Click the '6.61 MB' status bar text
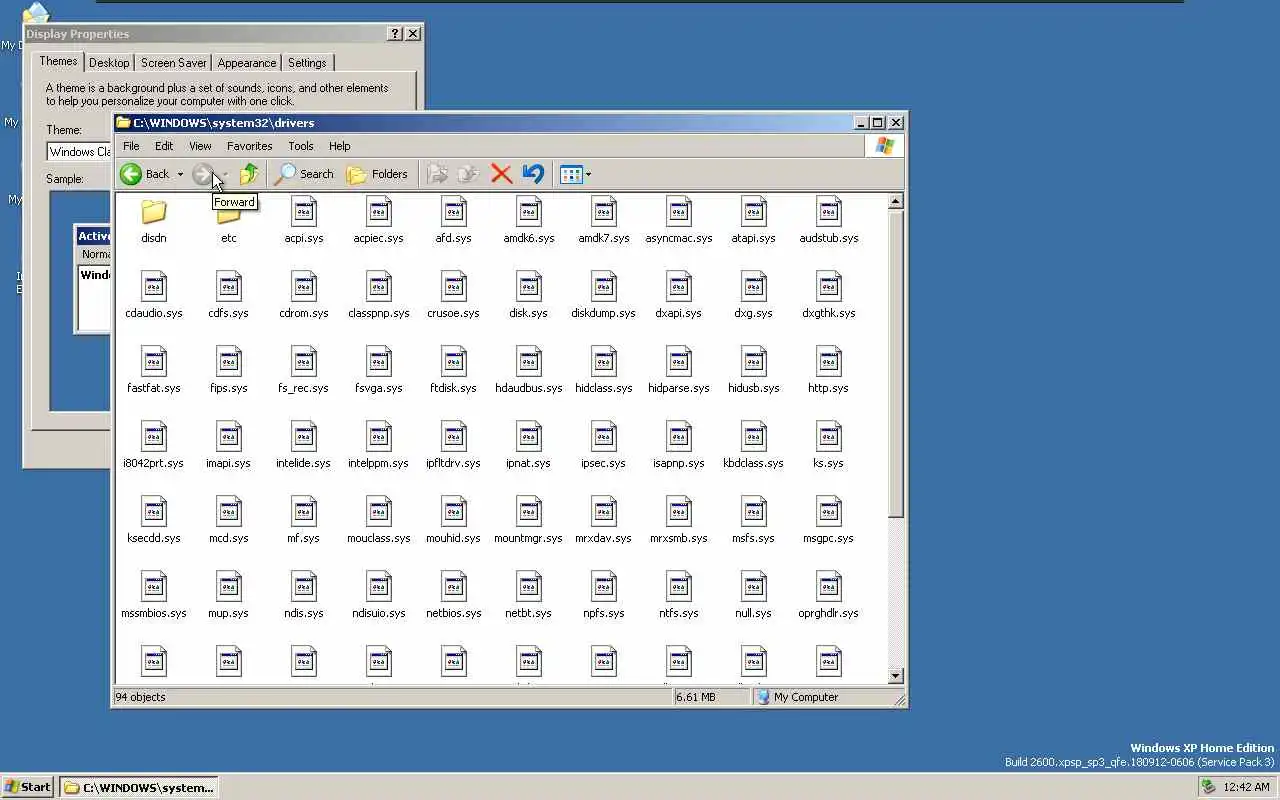Screen dimensions: 1280x800 (x=696, y=697)
